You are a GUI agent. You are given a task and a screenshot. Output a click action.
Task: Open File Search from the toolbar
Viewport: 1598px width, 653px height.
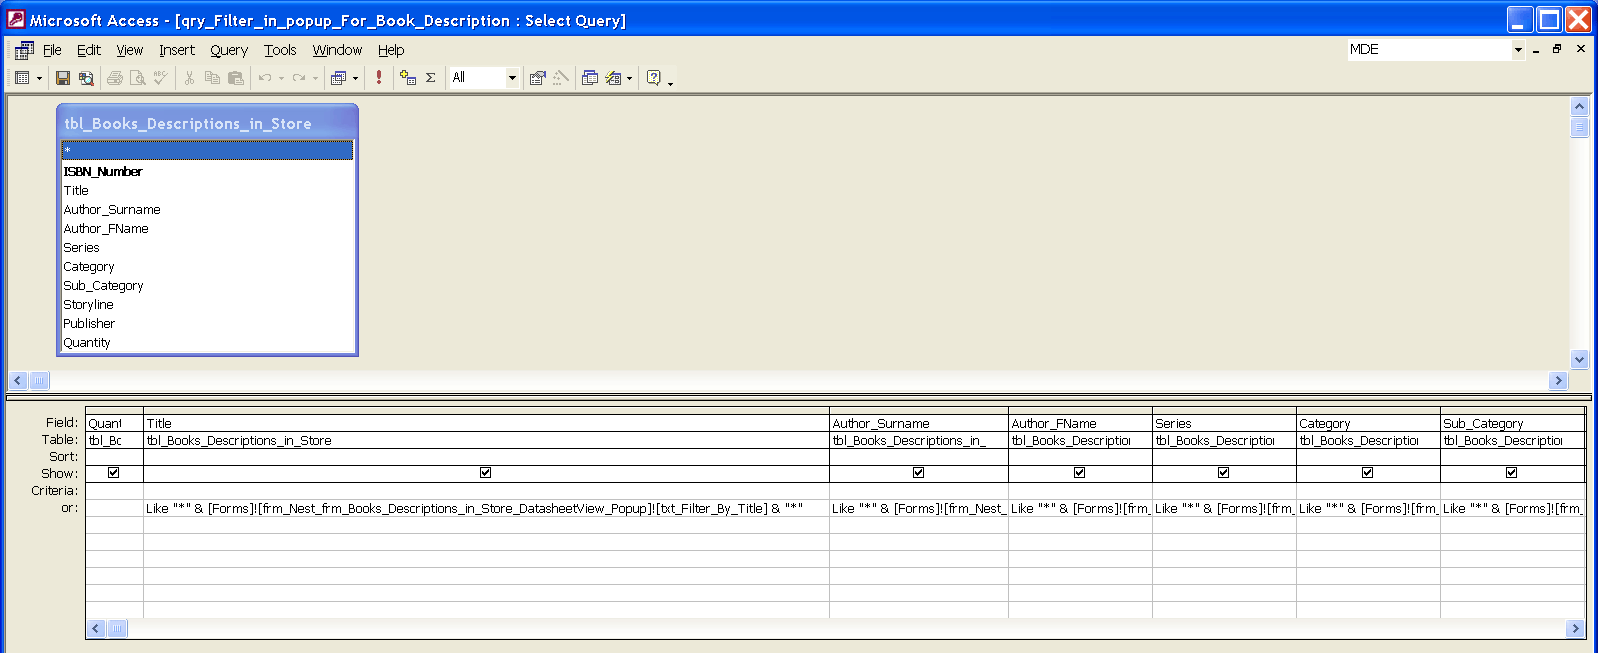pyautogui.click(x=86, y=78)
